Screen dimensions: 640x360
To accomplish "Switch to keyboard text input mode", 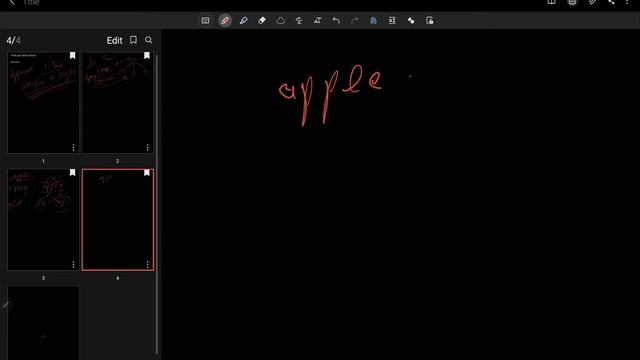I will tap(205, 20).
